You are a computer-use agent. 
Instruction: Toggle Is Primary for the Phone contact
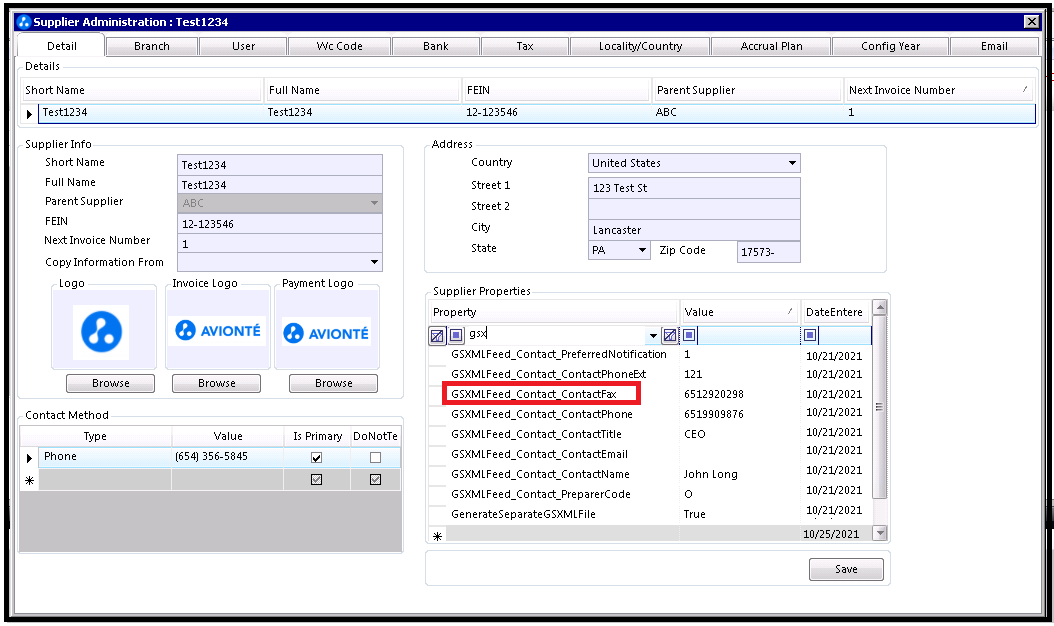[317, 458]
